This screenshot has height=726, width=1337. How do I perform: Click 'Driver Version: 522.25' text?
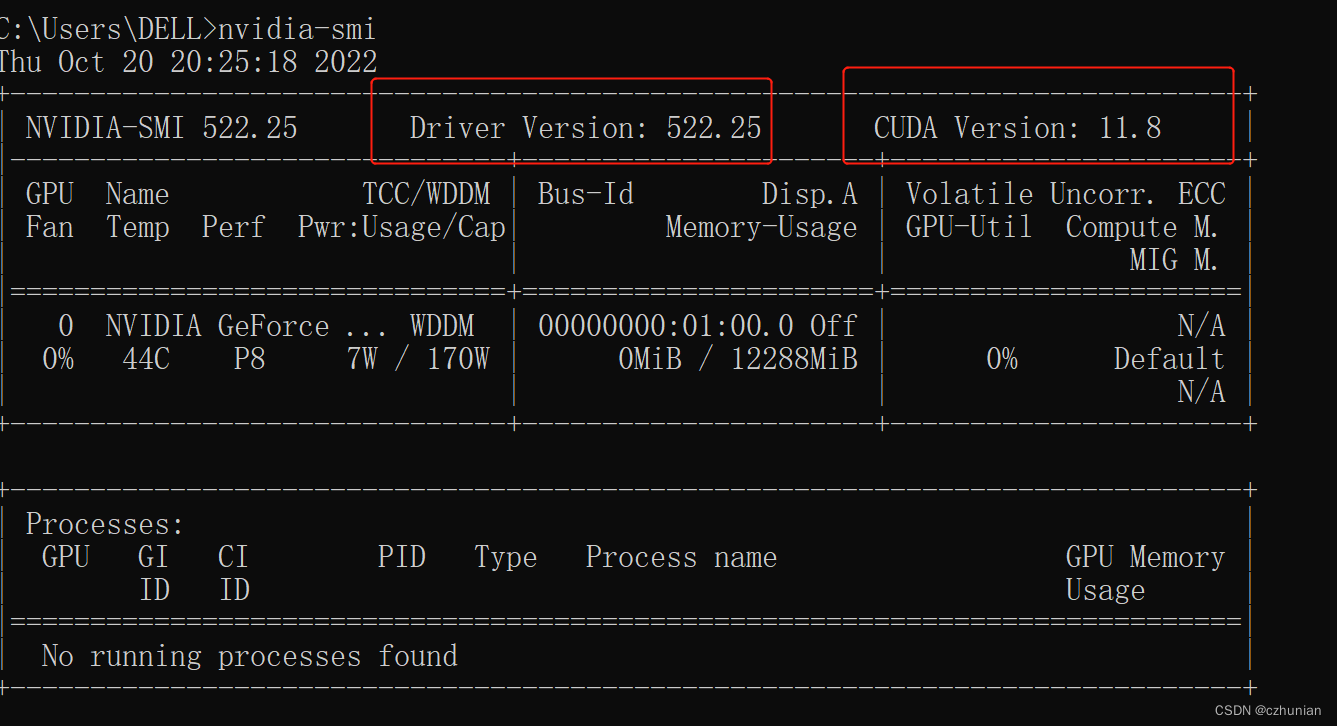585,128
